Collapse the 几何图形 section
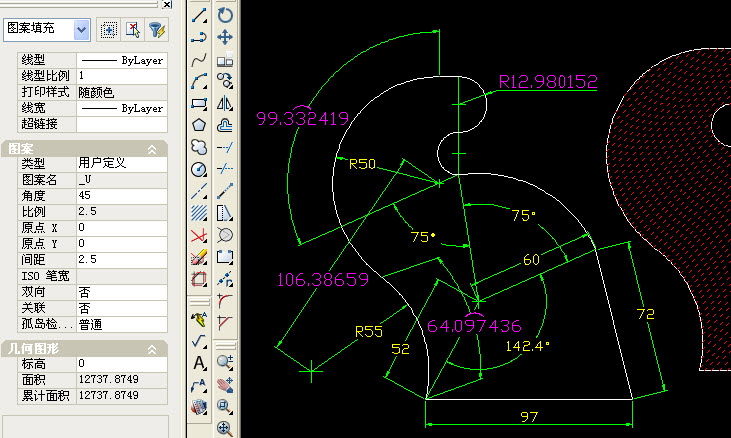The width and height of the screenshot is (731, 438). tap(152, 349)
